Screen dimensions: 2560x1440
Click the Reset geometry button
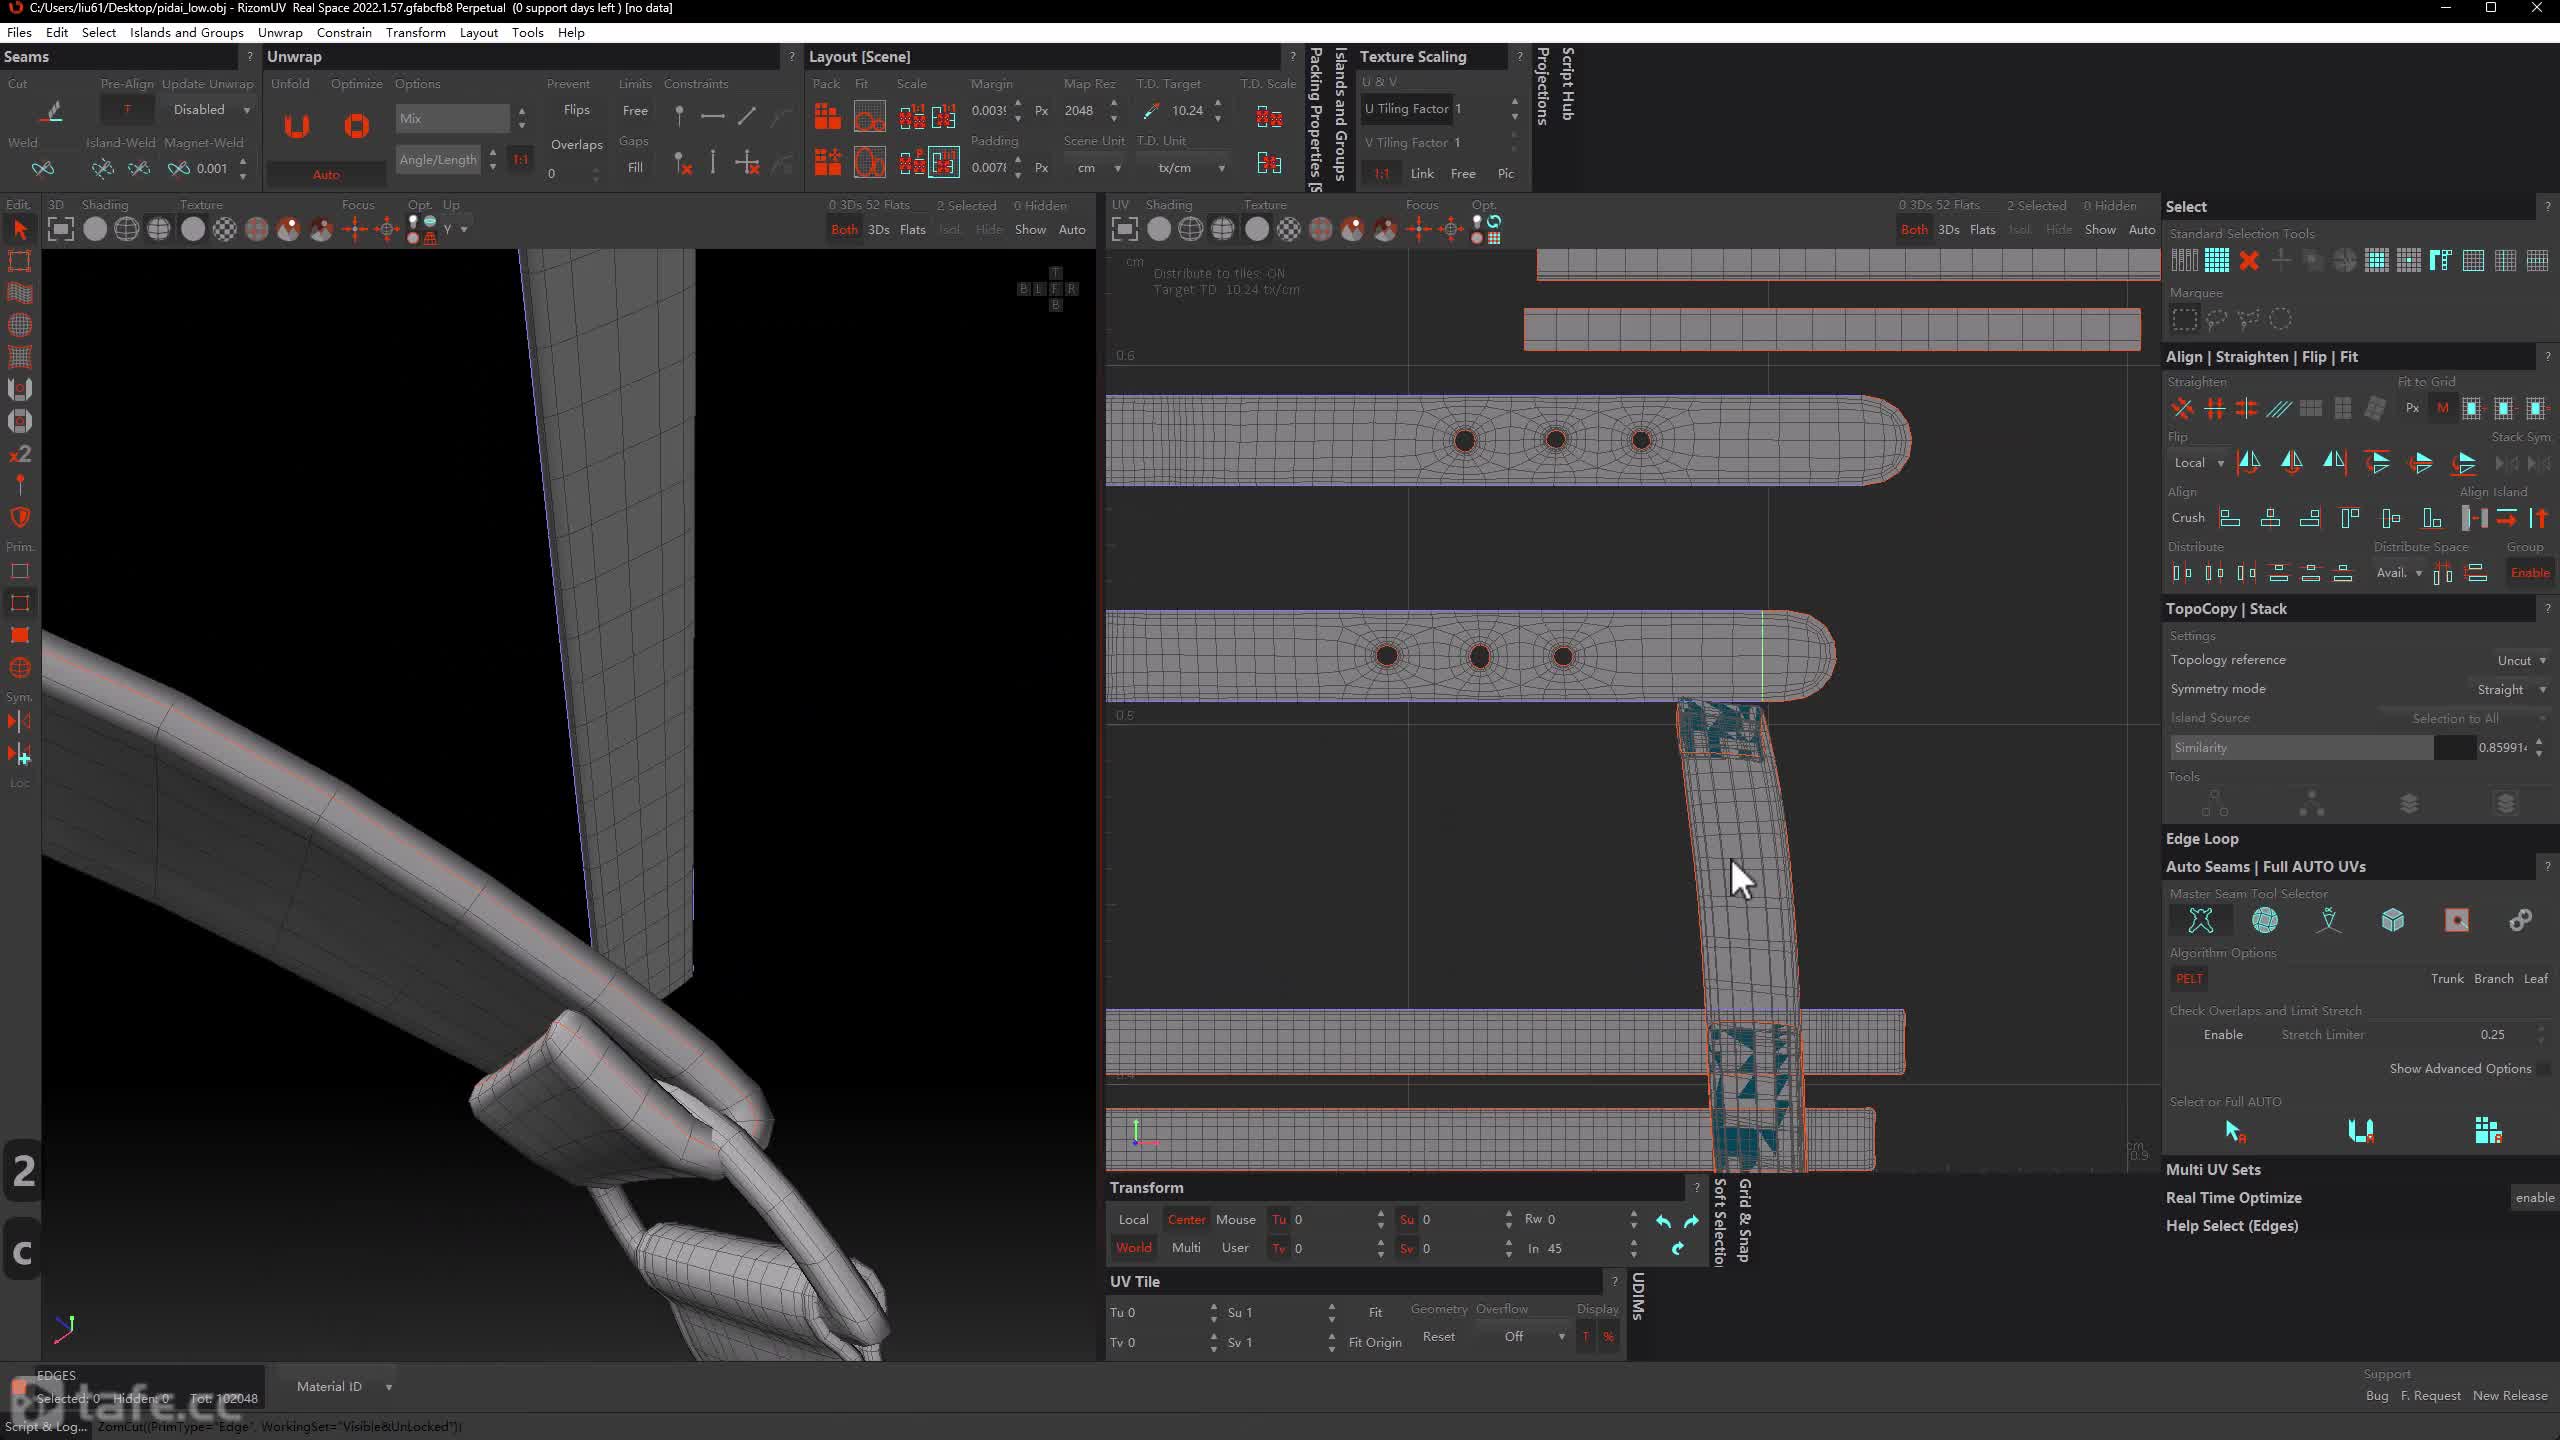[1438, 1337]
